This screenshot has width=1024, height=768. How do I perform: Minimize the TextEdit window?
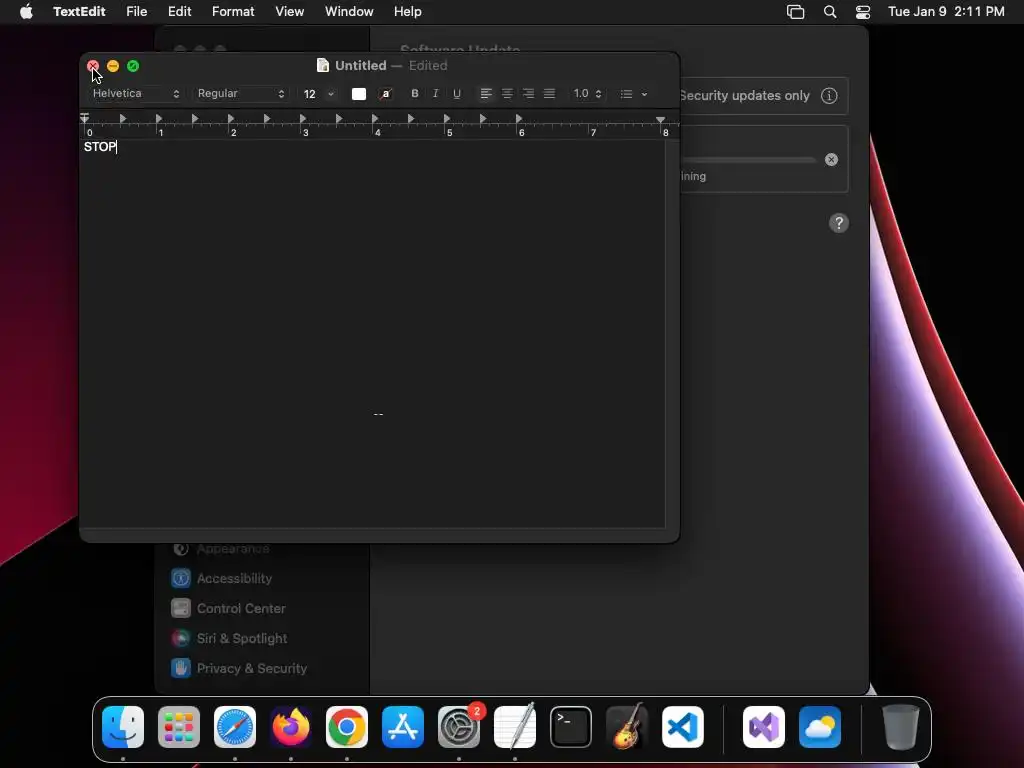(113, 66)
